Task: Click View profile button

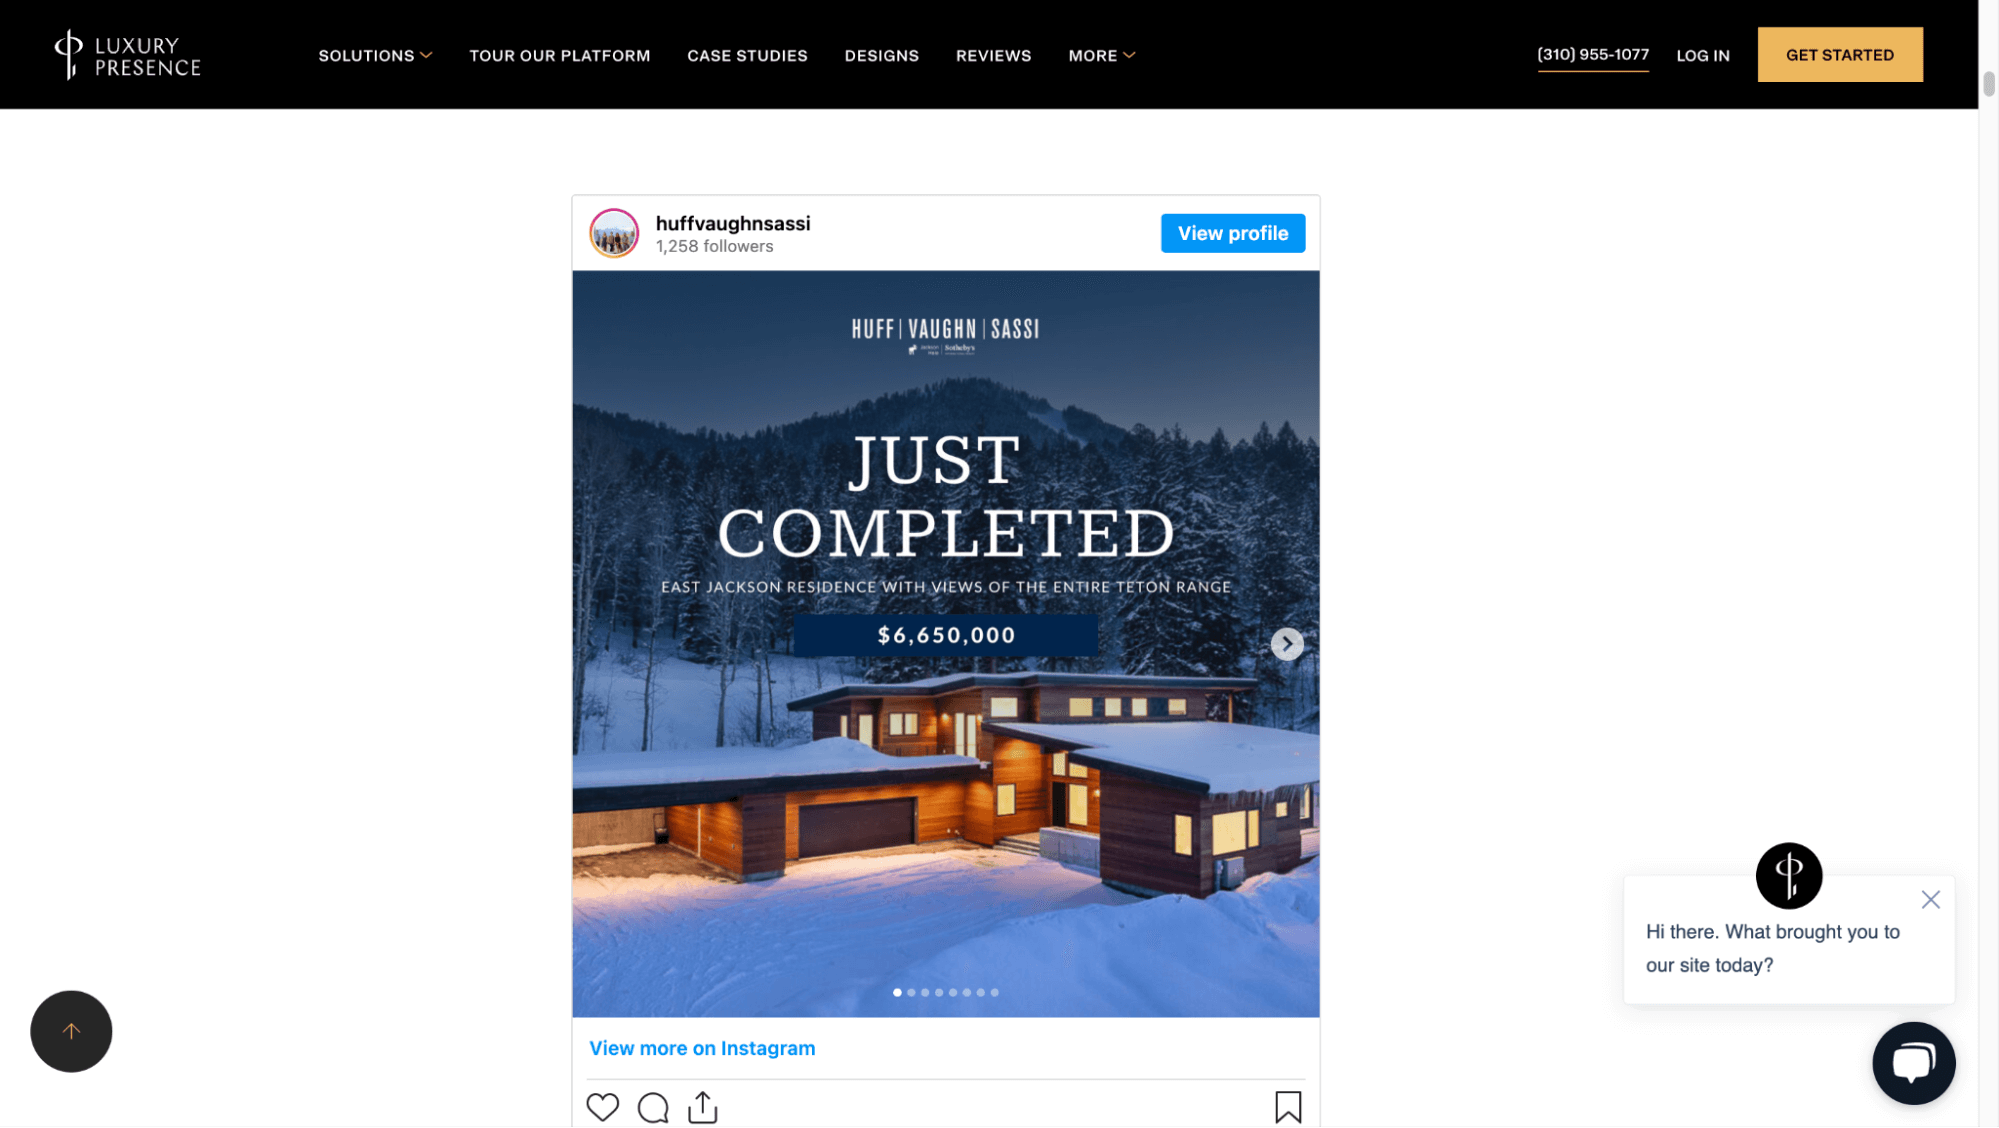Action: coord(1232,233)
